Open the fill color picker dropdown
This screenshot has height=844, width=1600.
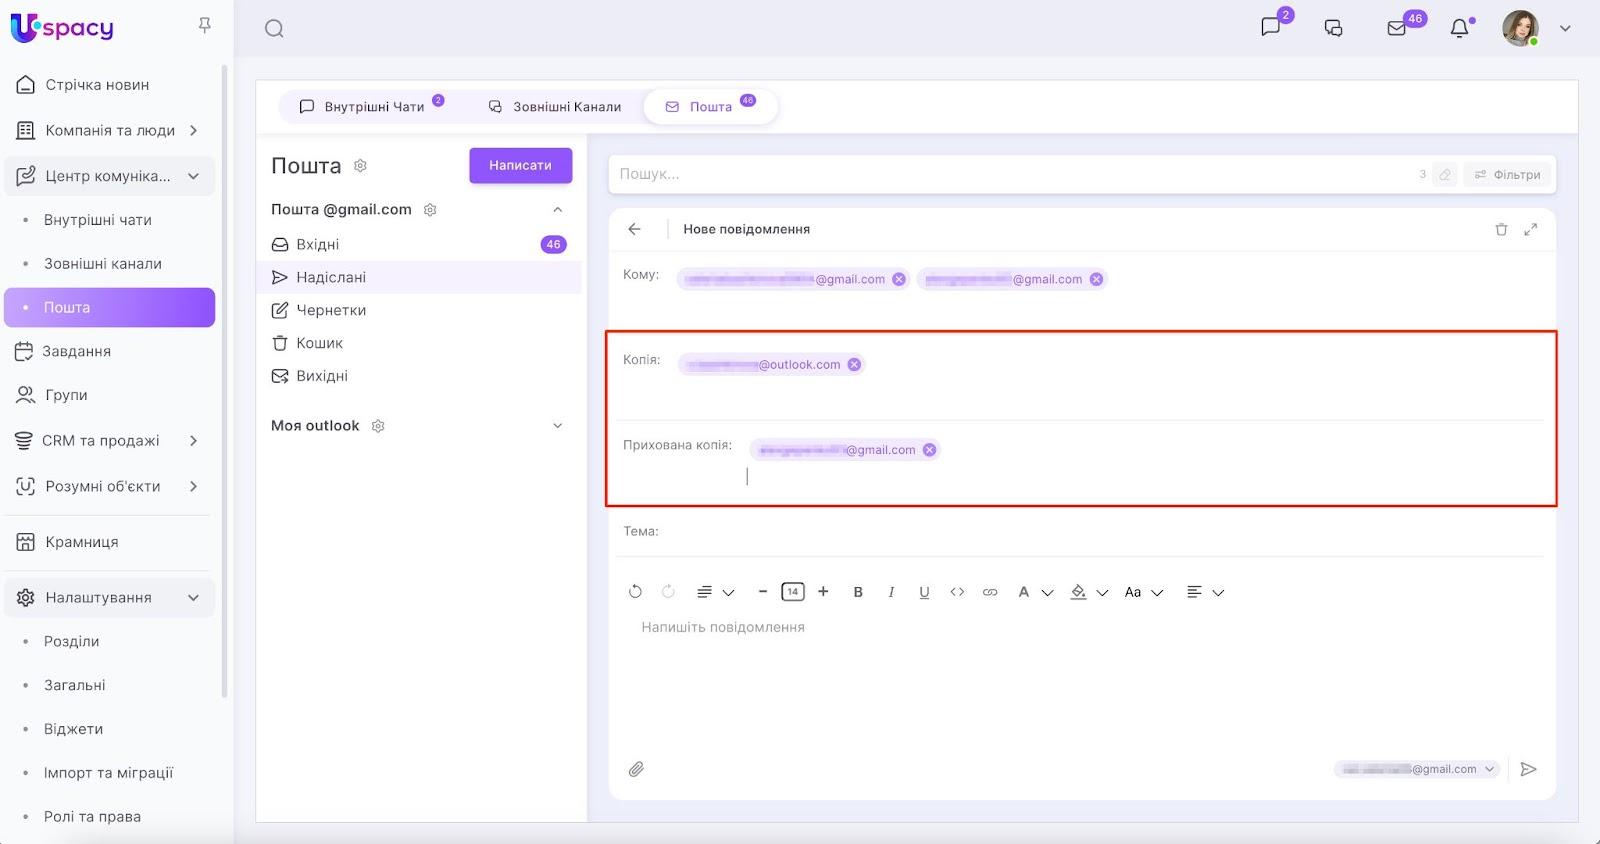[1101, 593]
